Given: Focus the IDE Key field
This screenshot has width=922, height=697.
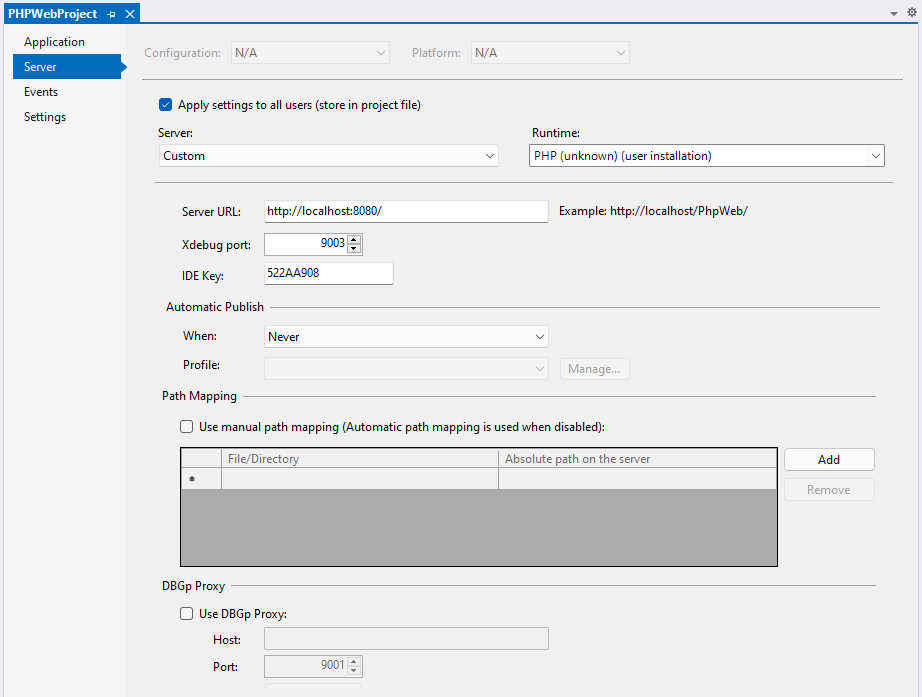Looking at the screenshot, I should pos(329,274).
